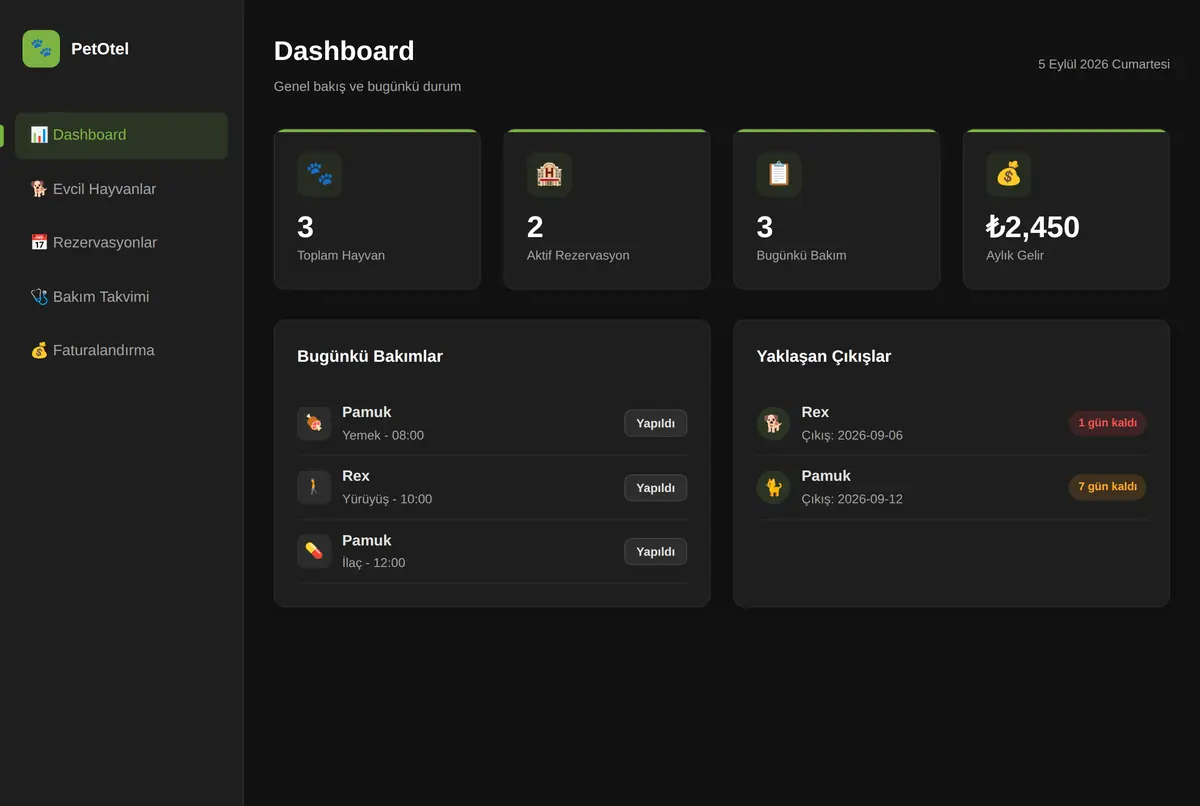
Task: Mark Rex's Yürüyüş 10:00 as Yapıldı
Action: coord(655,487)
